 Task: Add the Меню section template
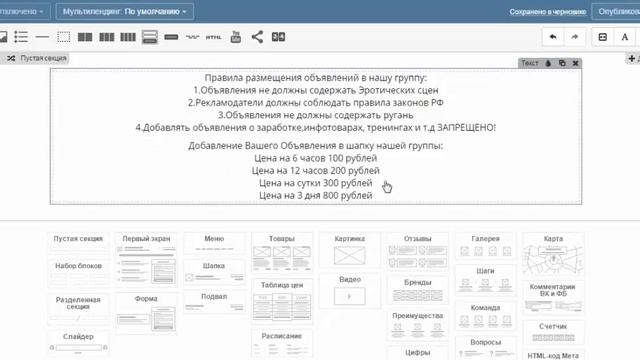[x=214, y=243]
